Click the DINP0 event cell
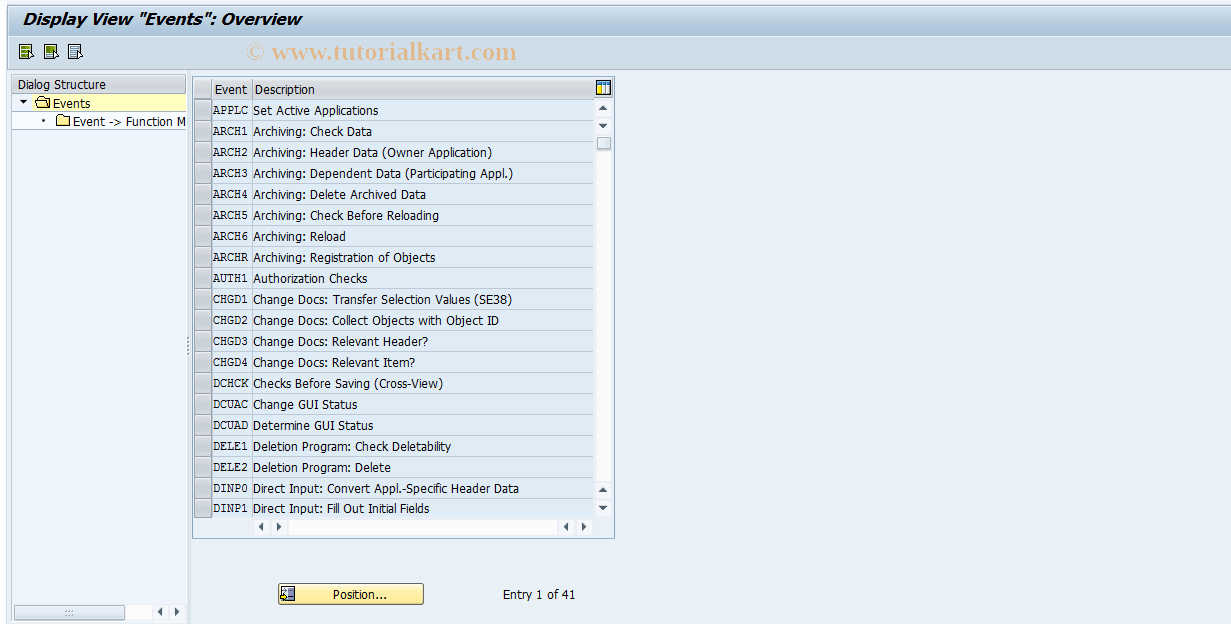Viewport: 1231px width, 624px height. click(x=231, y=488)
